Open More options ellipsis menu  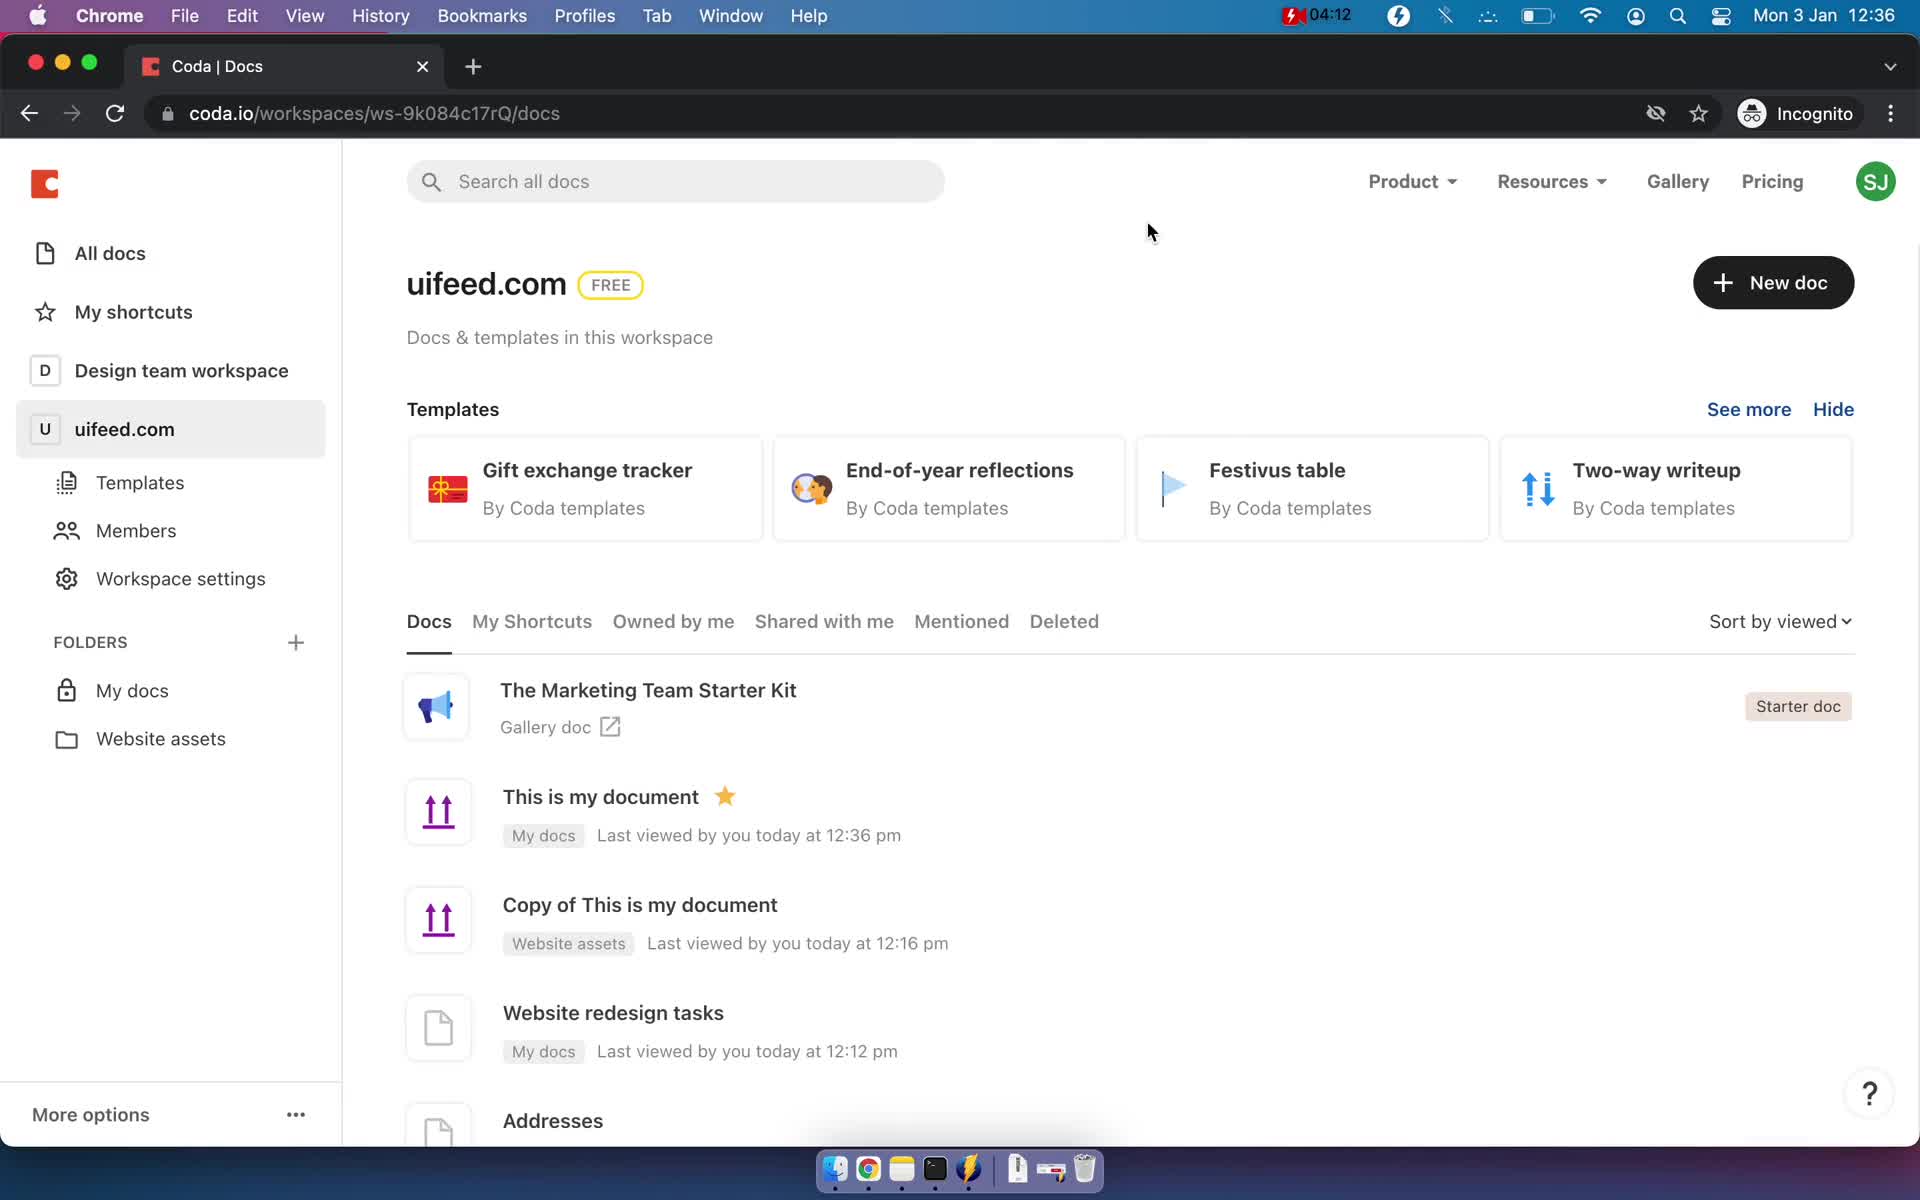[296, 1114]
